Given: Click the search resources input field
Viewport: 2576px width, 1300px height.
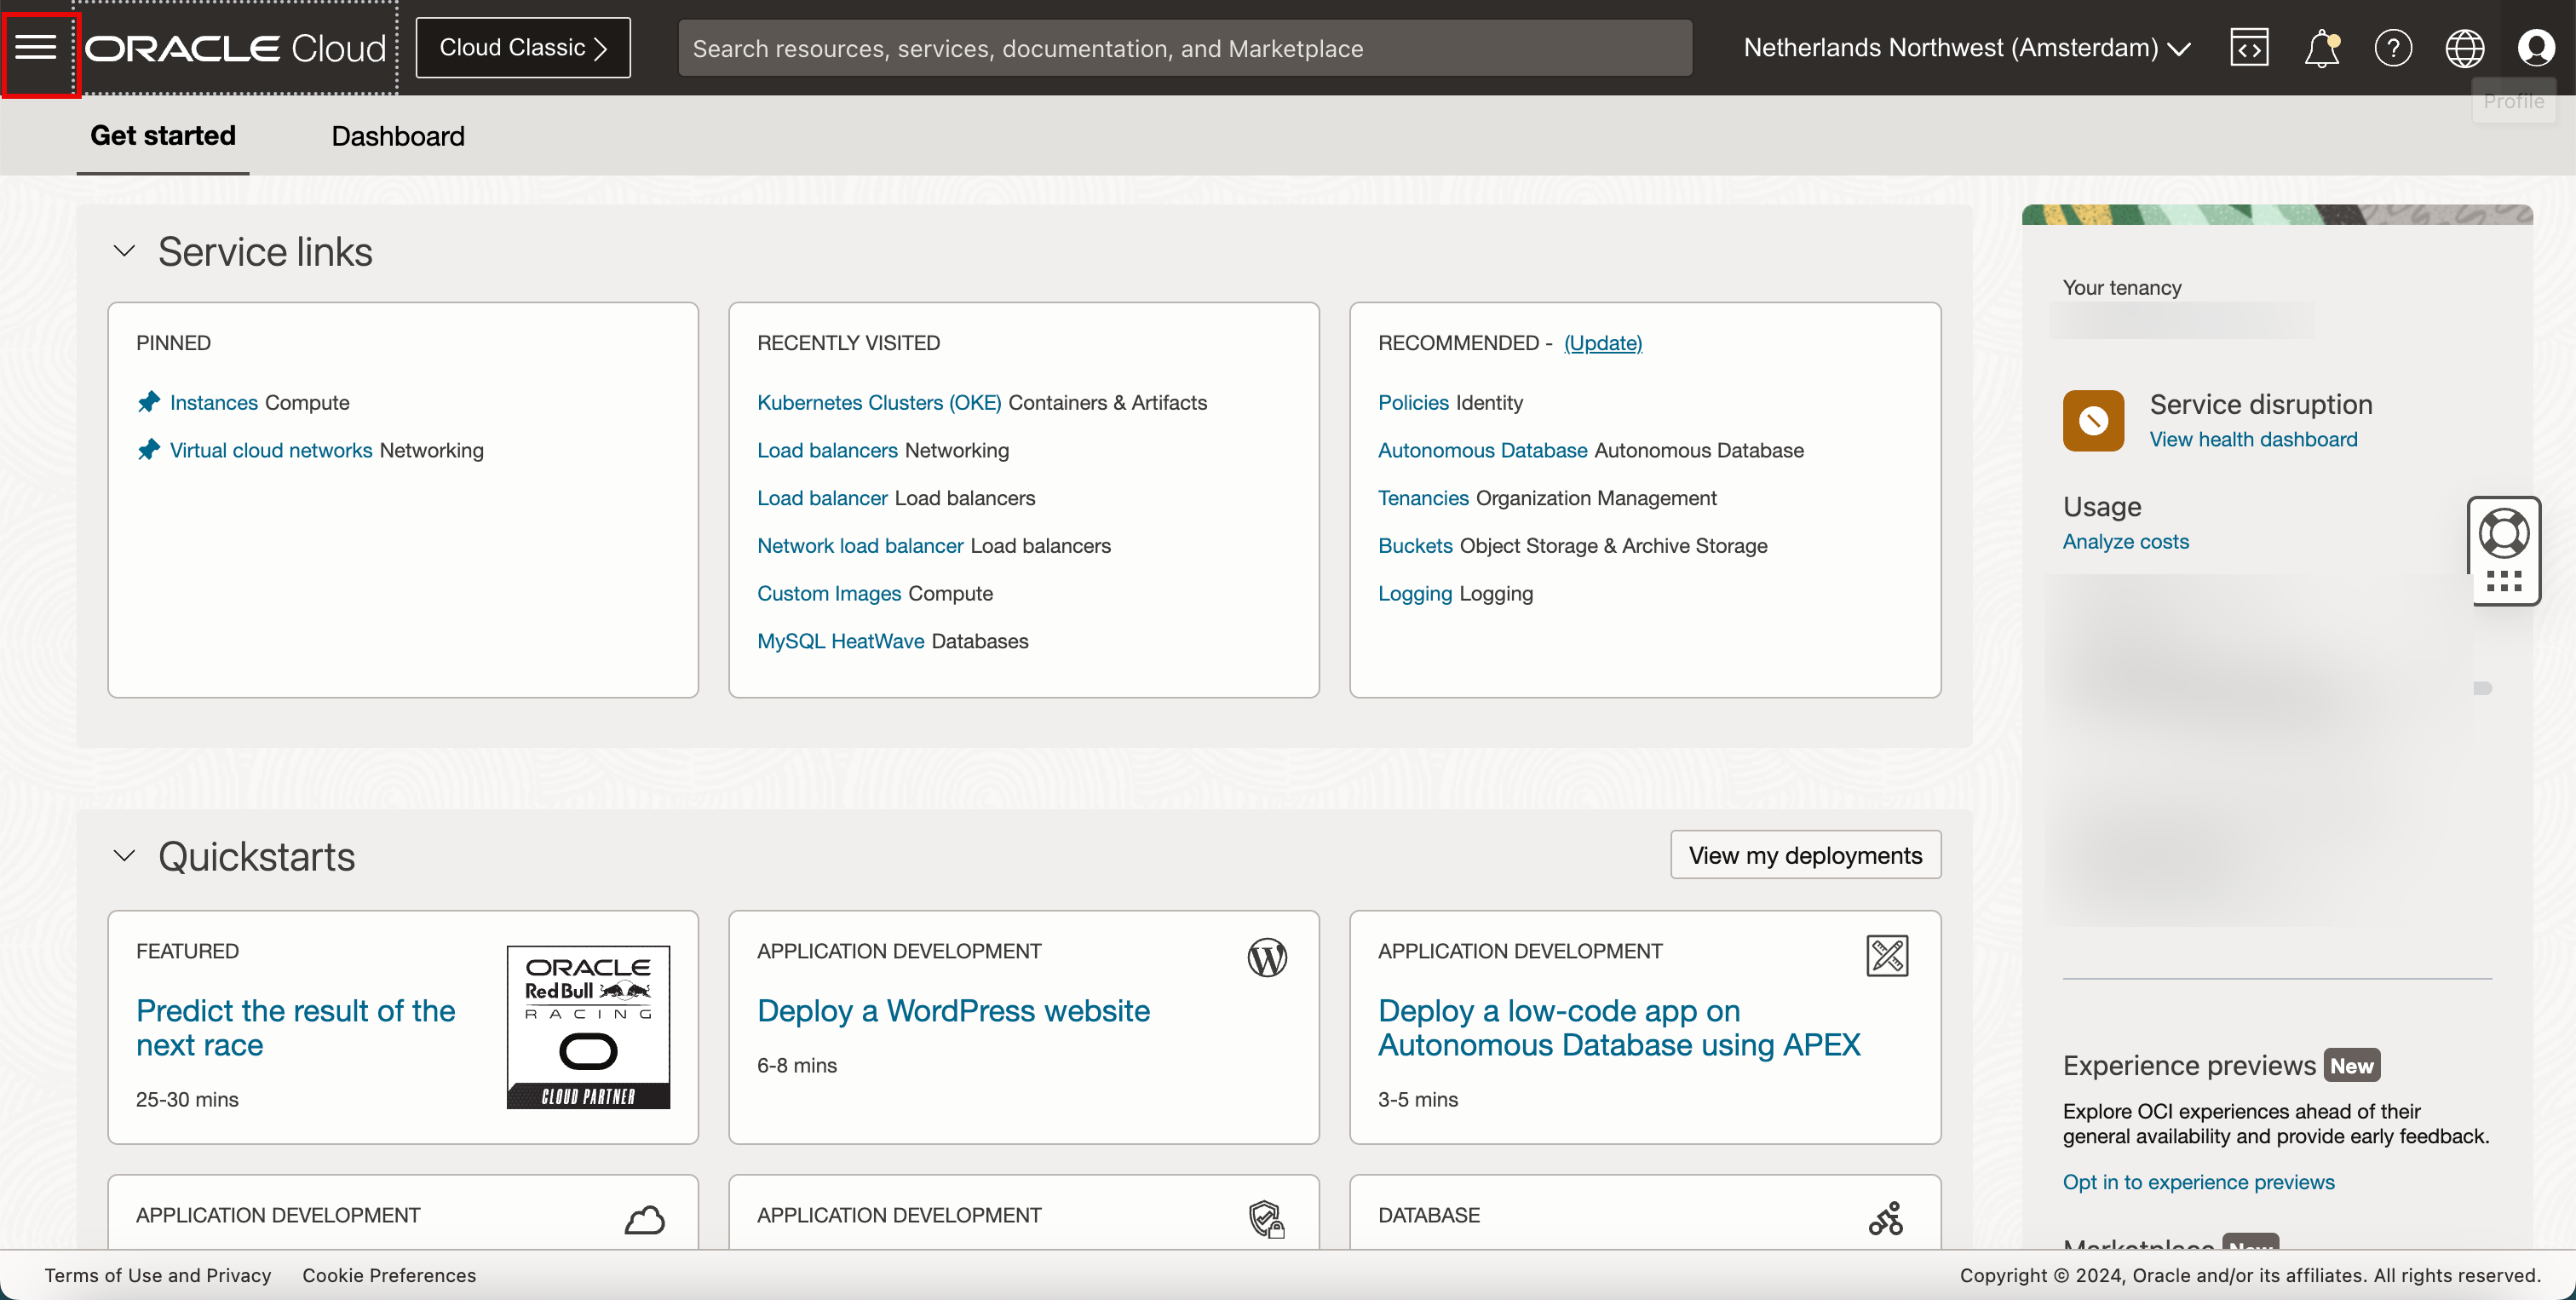Looking at the screenshot, I should (x=1184, y=48).
